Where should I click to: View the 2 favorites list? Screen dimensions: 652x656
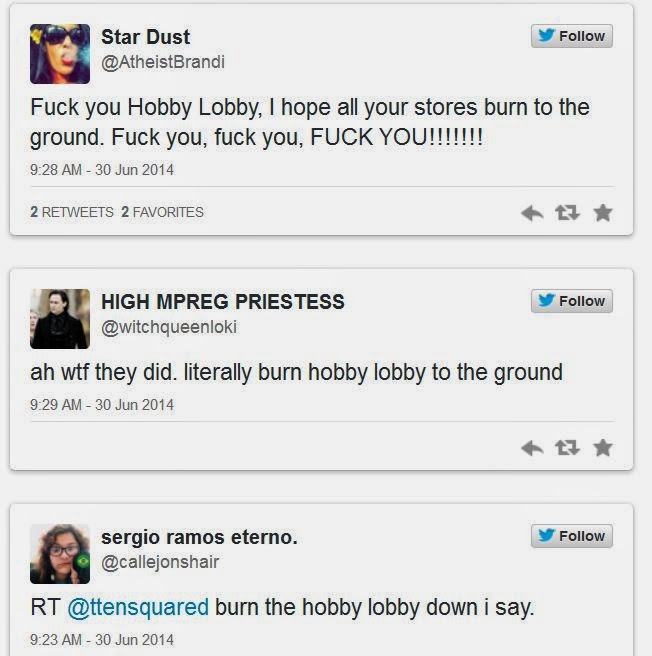click(163, 212)
